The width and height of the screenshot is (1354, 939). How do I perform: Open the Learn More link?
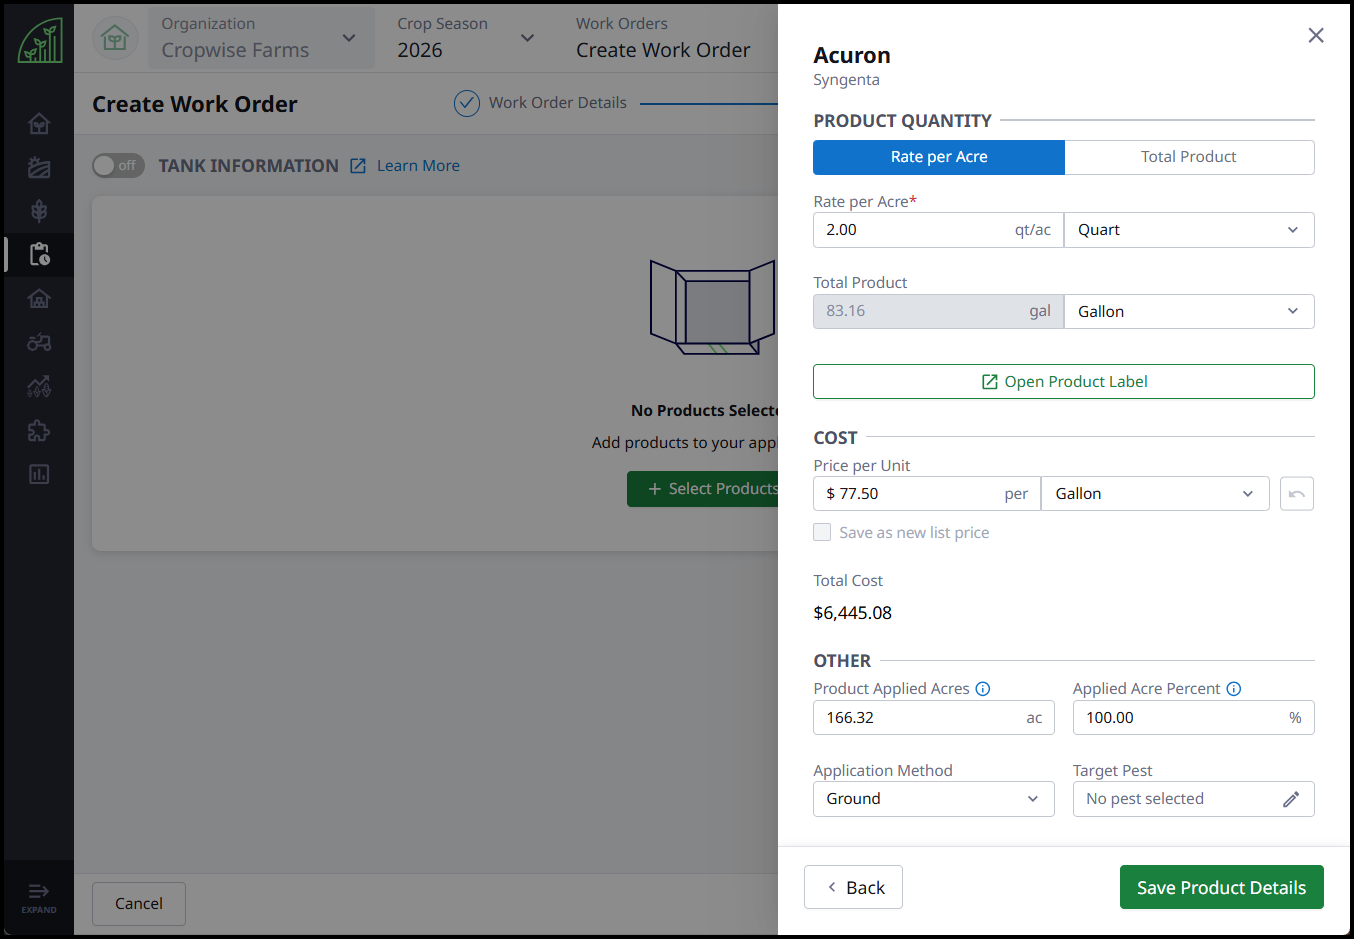(x=418, y=166)
